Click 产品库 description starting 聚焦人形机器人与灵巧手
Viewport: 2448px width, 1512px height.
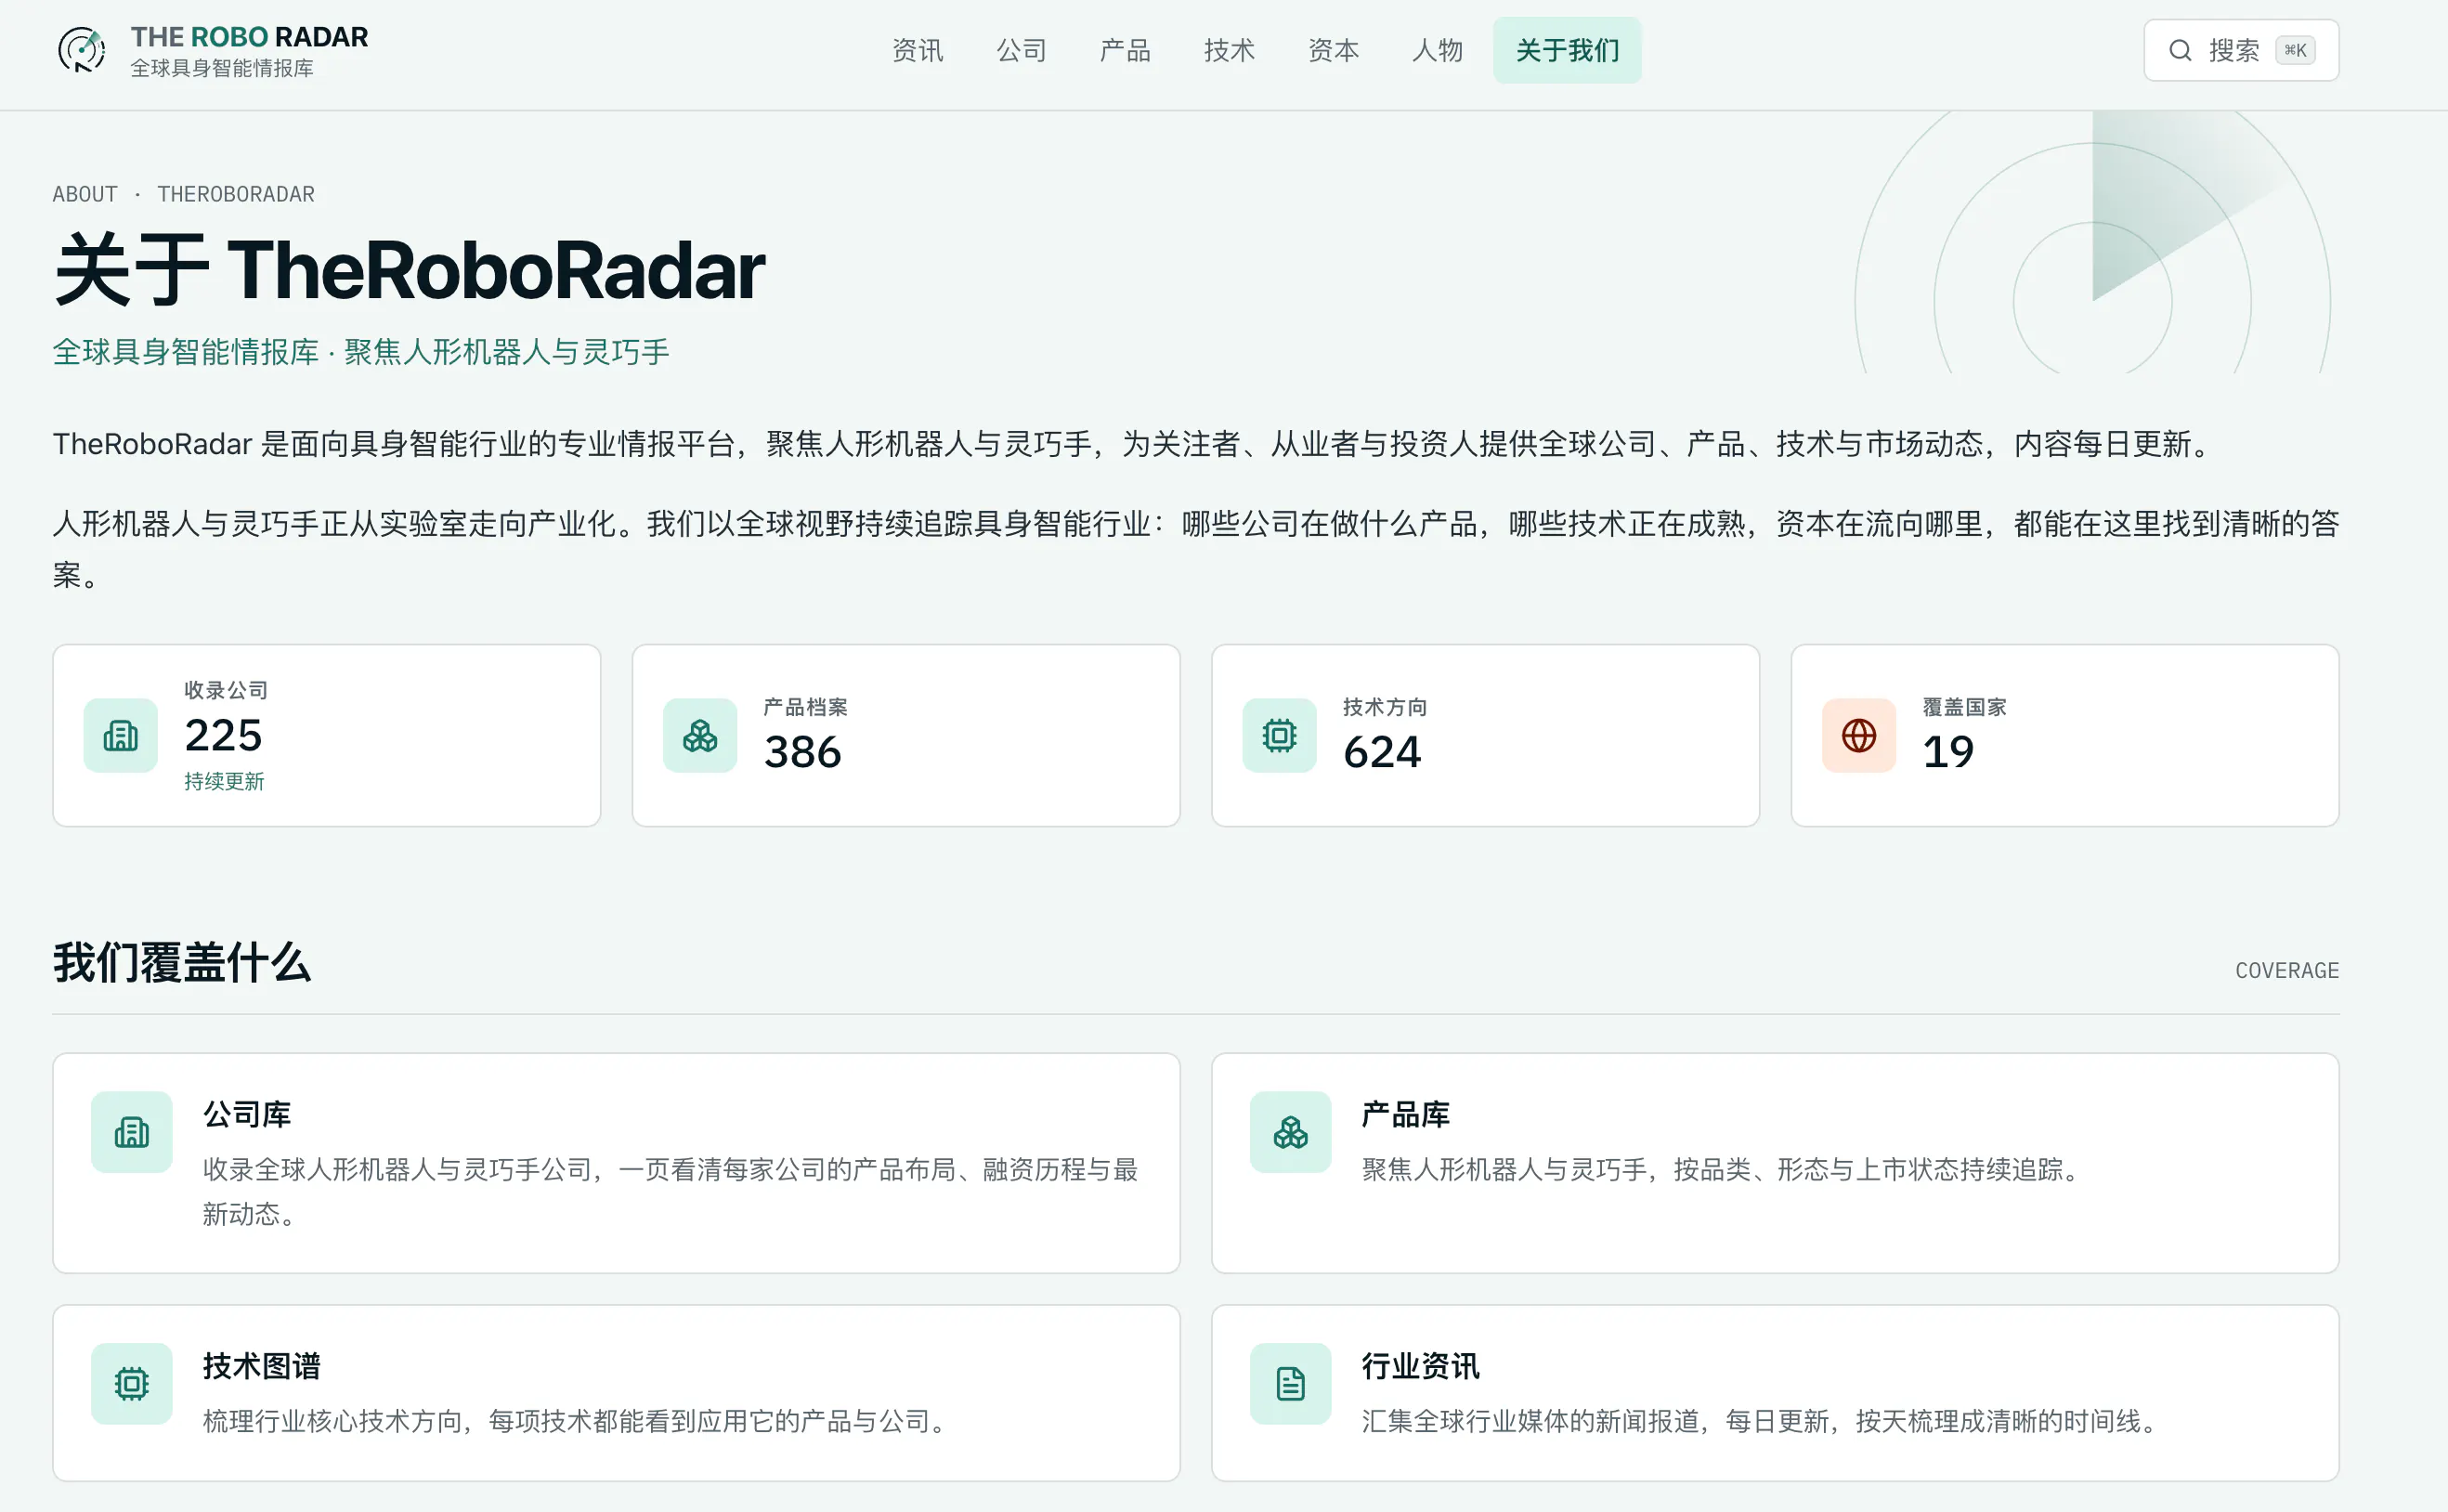tap(1724, 1169)
